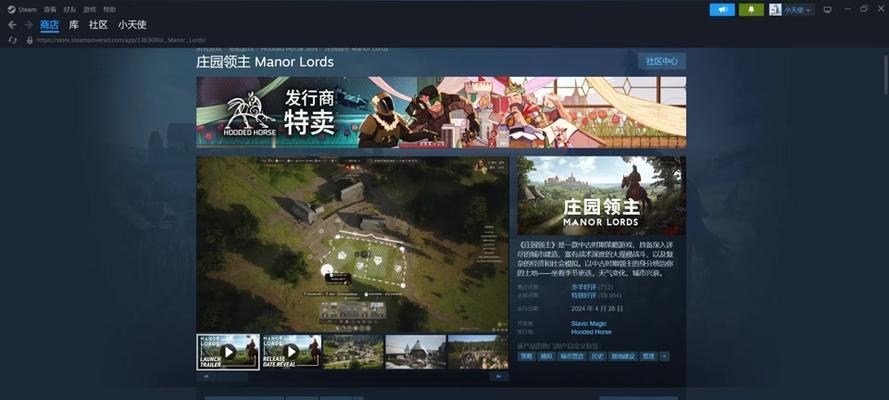Click the page vertical scrollbar

(x=884, y=75)
